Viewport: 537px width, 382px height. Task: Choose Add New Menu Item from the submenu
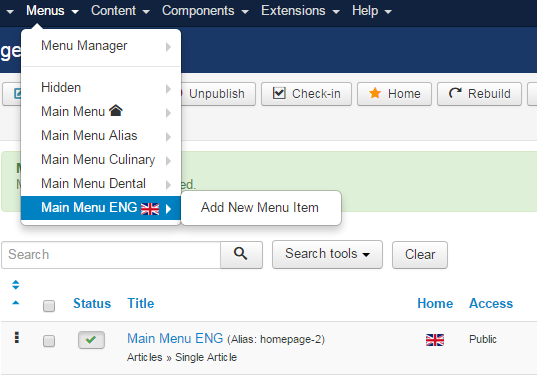click(x=260, y=208)
